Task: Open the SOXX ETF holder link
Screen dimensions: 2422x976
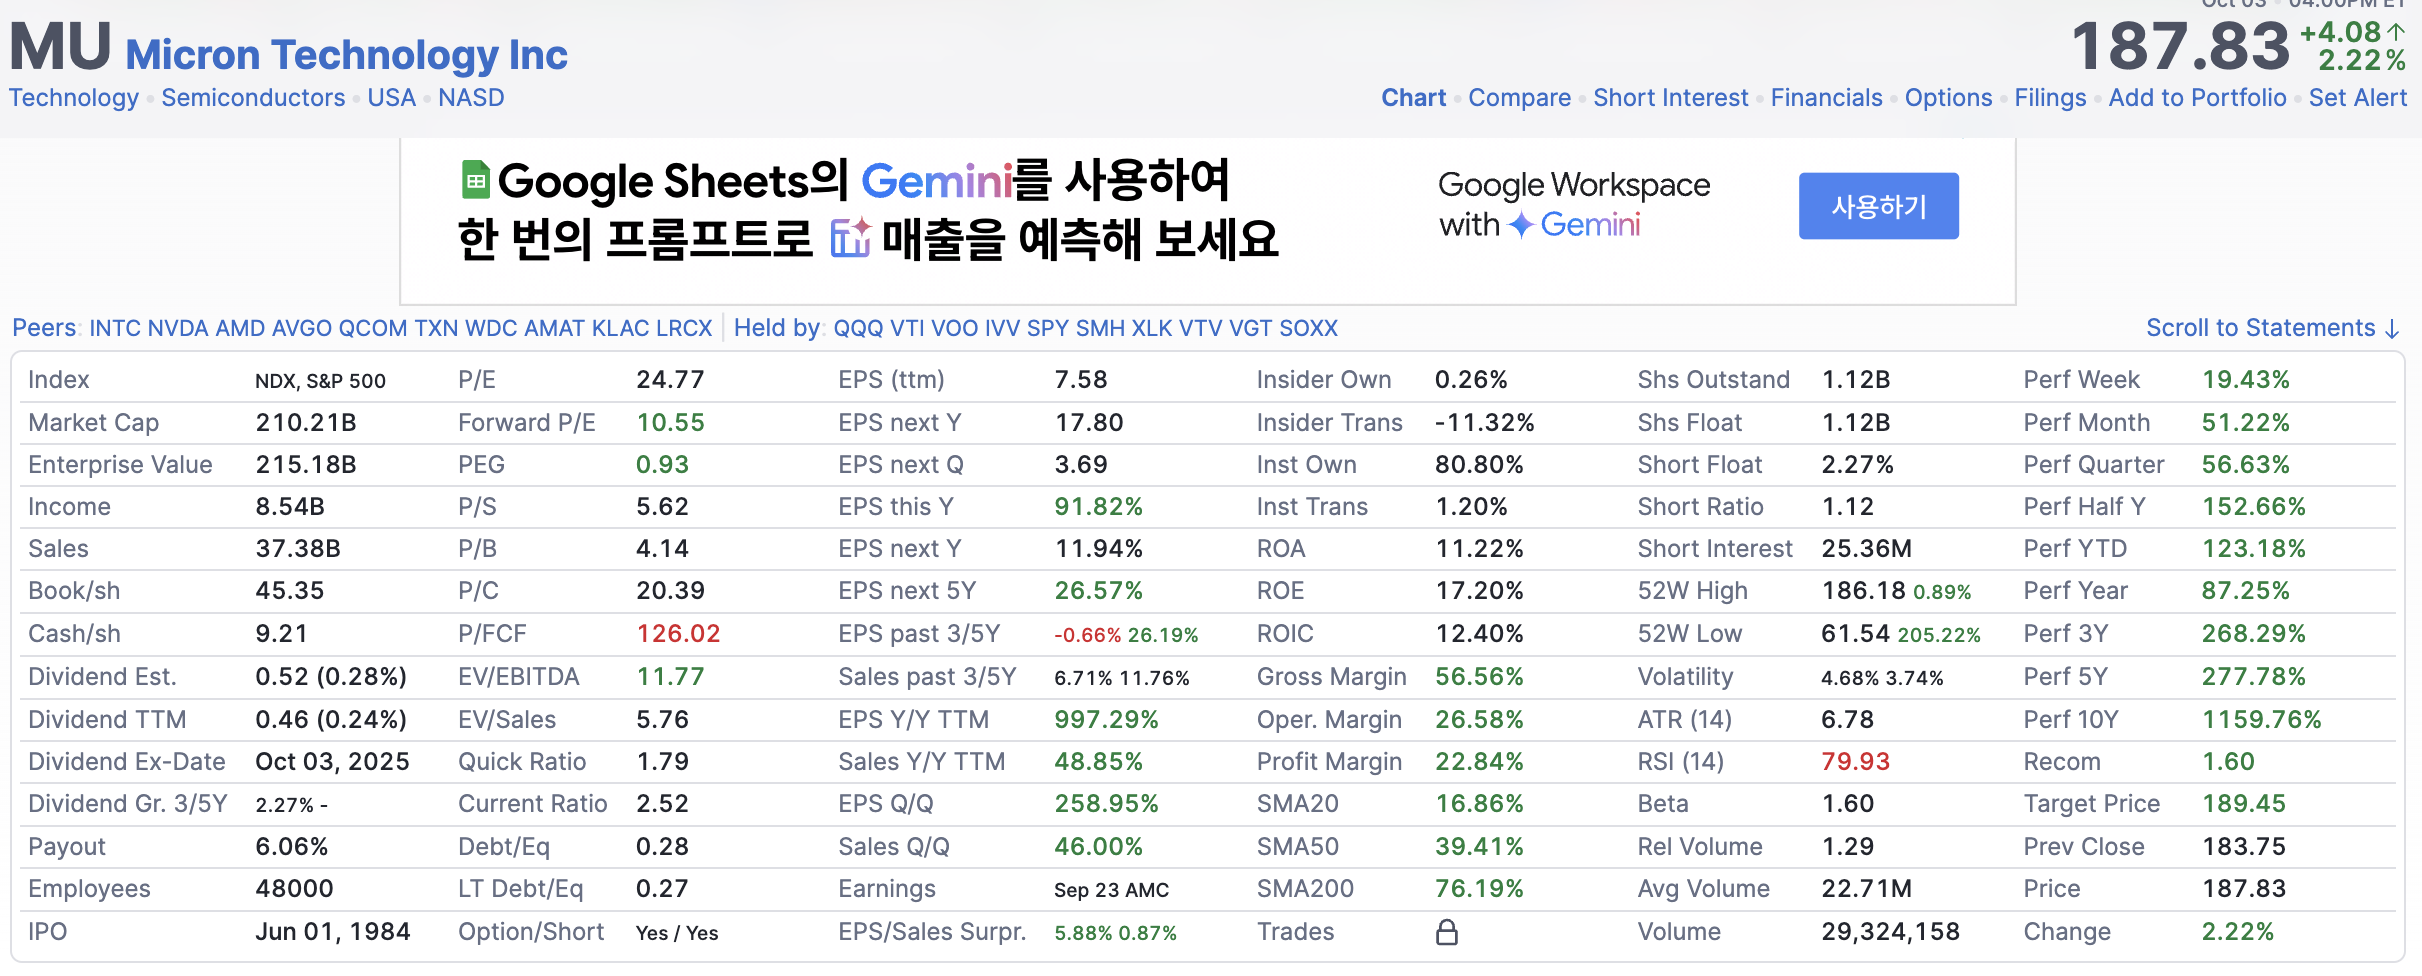Action: pos(1308,328)
